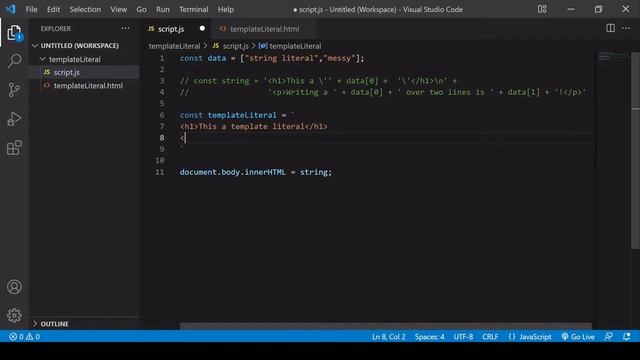Collapse the UNTITLED (WORKSPACE) section
This screenshot has width=640, height=360.
tap(80, 46)
